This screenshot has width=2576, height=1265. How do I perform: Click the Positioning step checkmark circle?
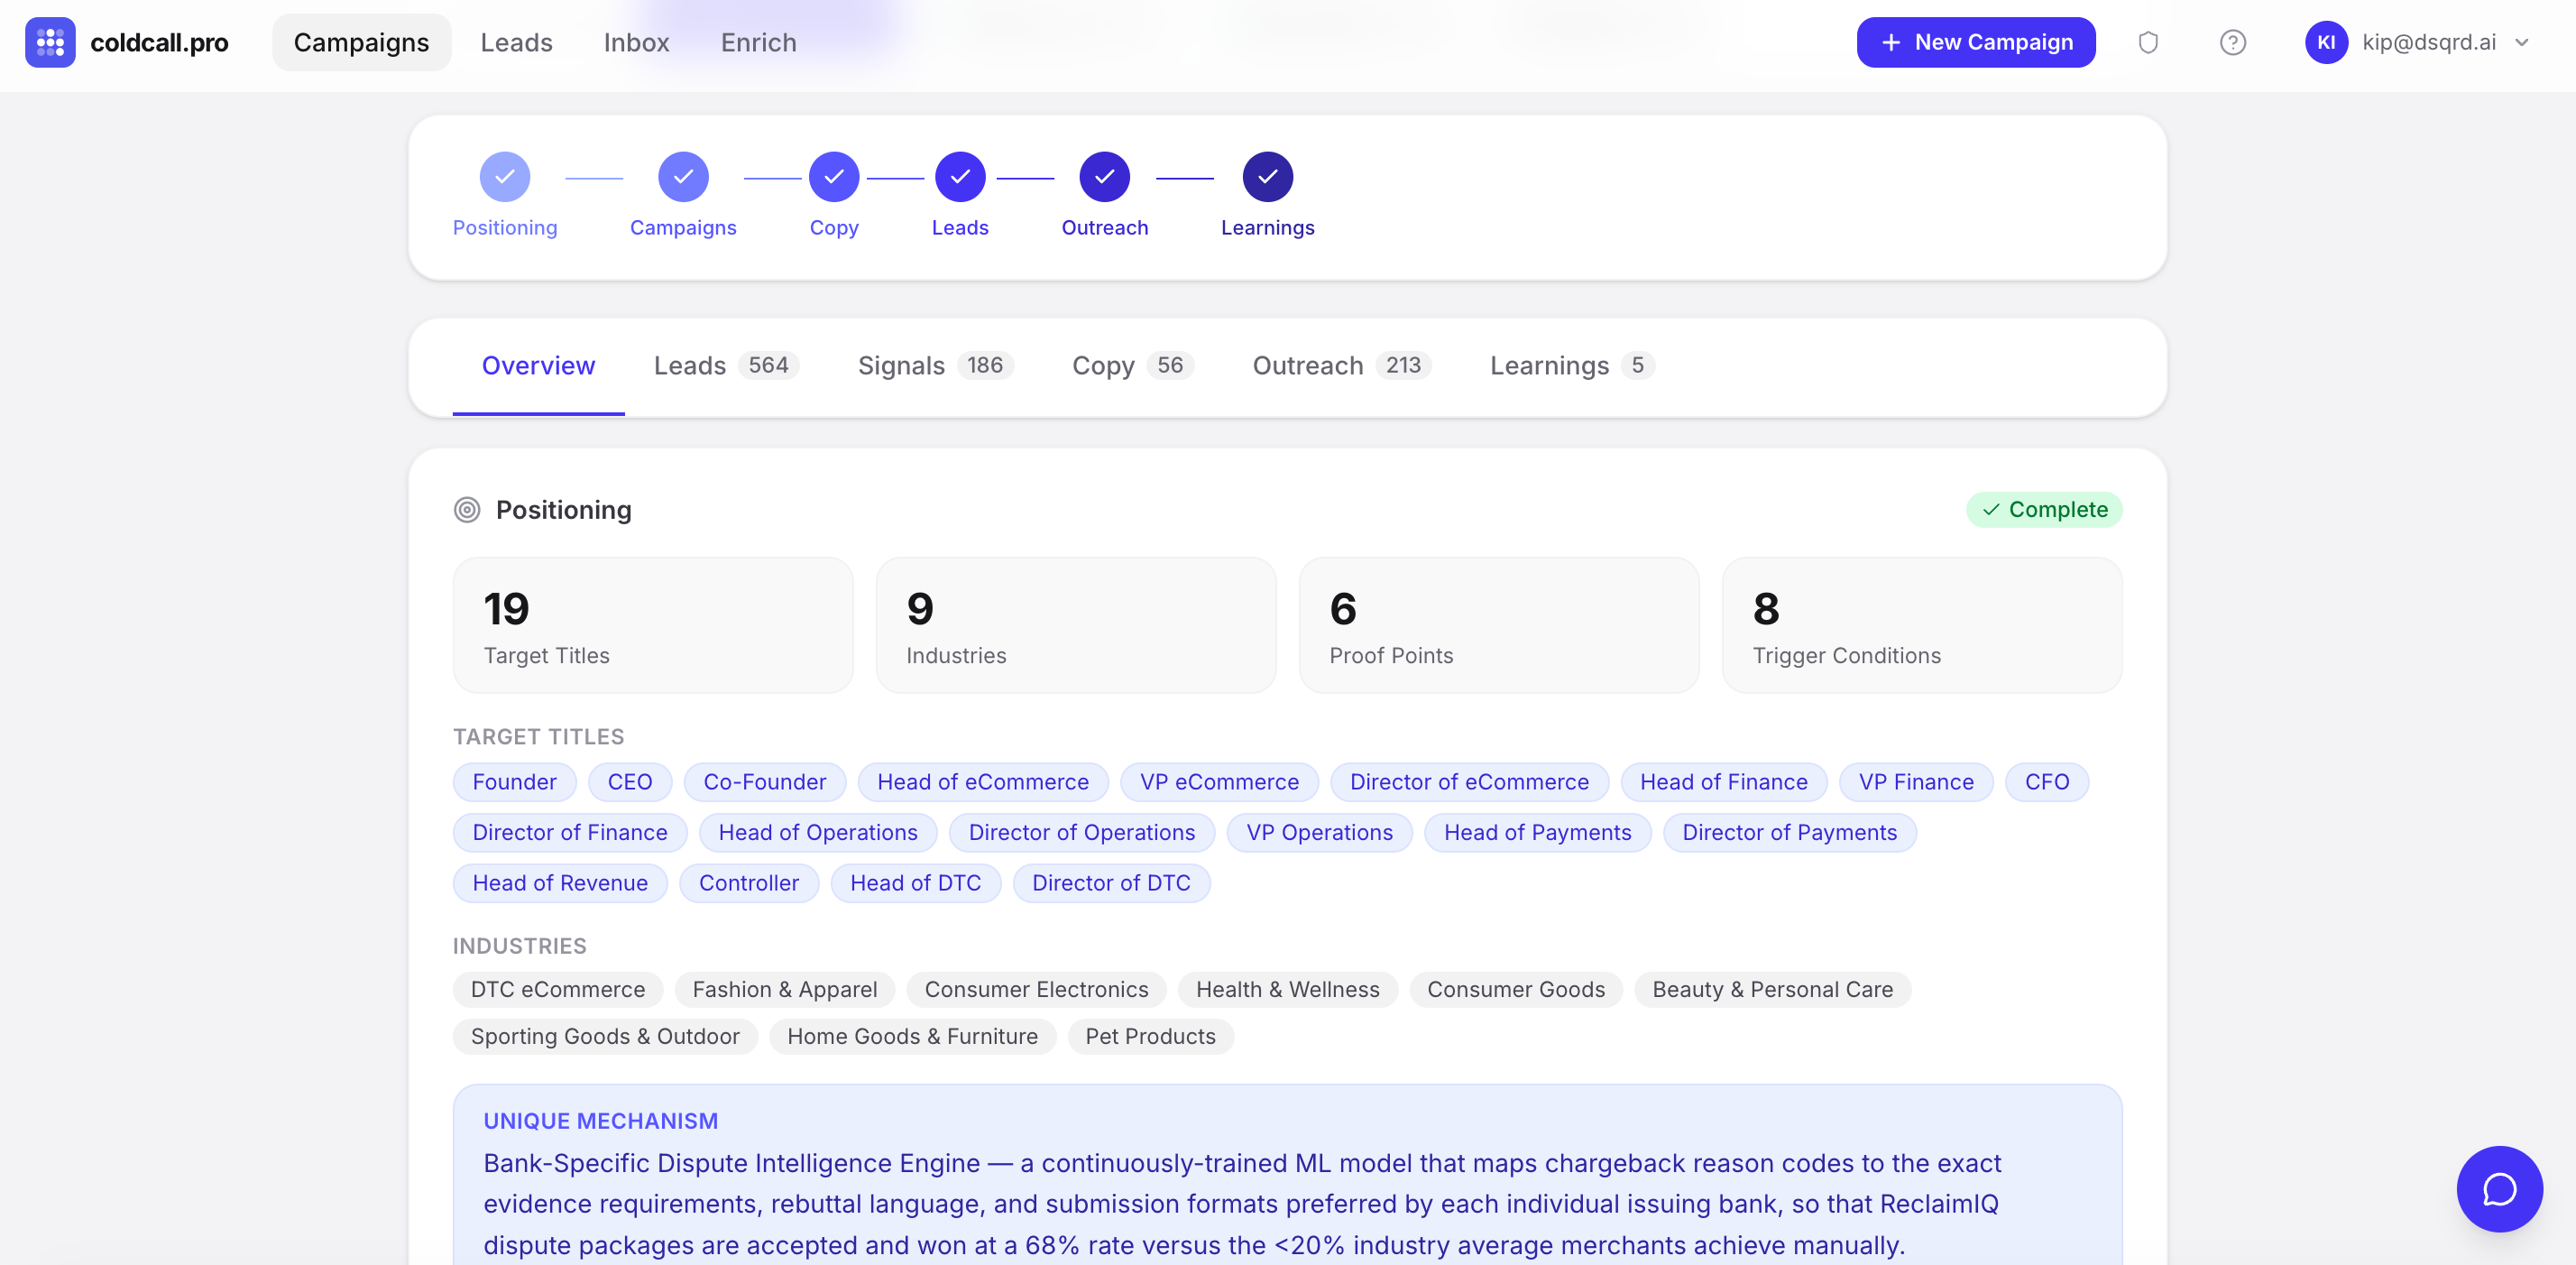(504, 177)
